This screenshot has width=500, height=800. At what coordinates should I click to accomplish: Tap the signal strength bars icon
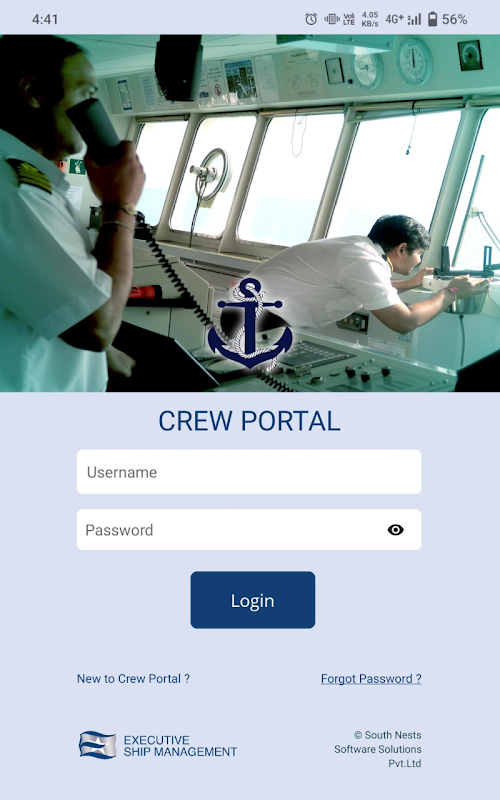coord(414,19)
